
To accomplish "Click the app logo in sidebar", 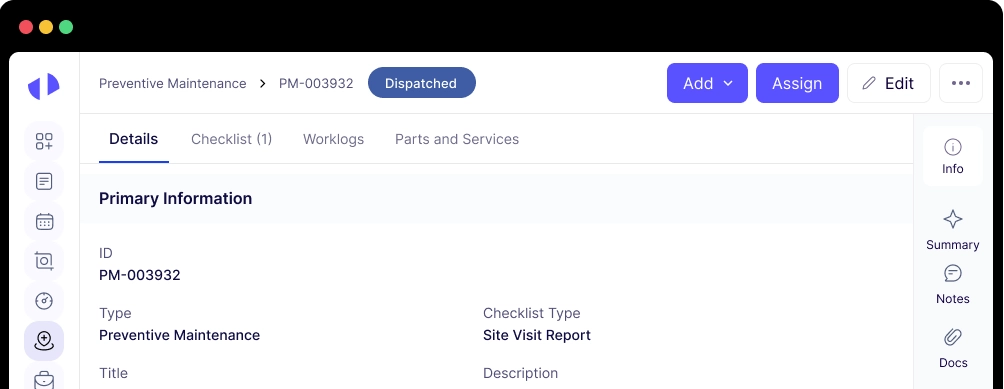I will tap(44, 86).
